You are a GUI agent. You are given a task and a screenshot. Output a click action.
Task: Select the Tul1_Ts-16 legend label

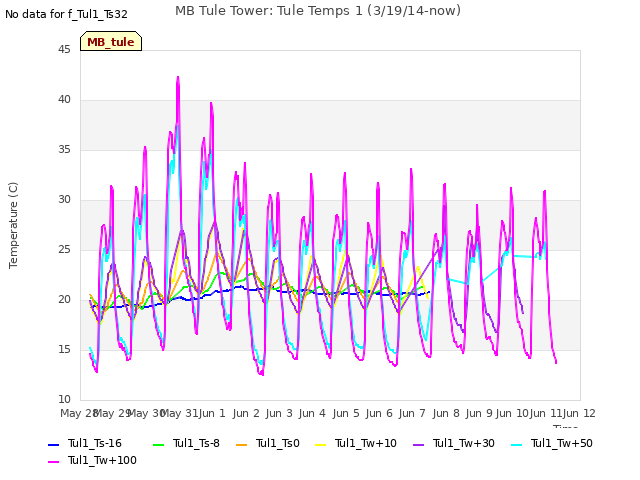(x=95, y=444)
